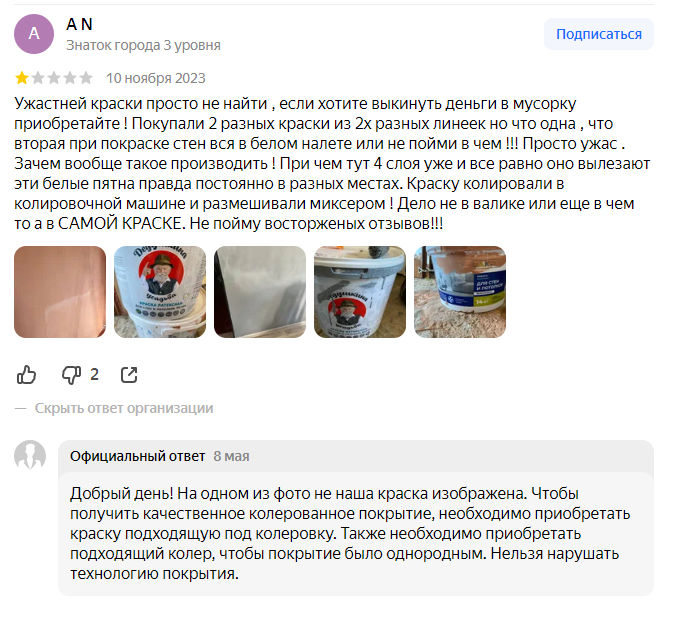The image size is (682, 620).
Task: Click the thumbs down dislike icon
Action: tap(71, 375)
